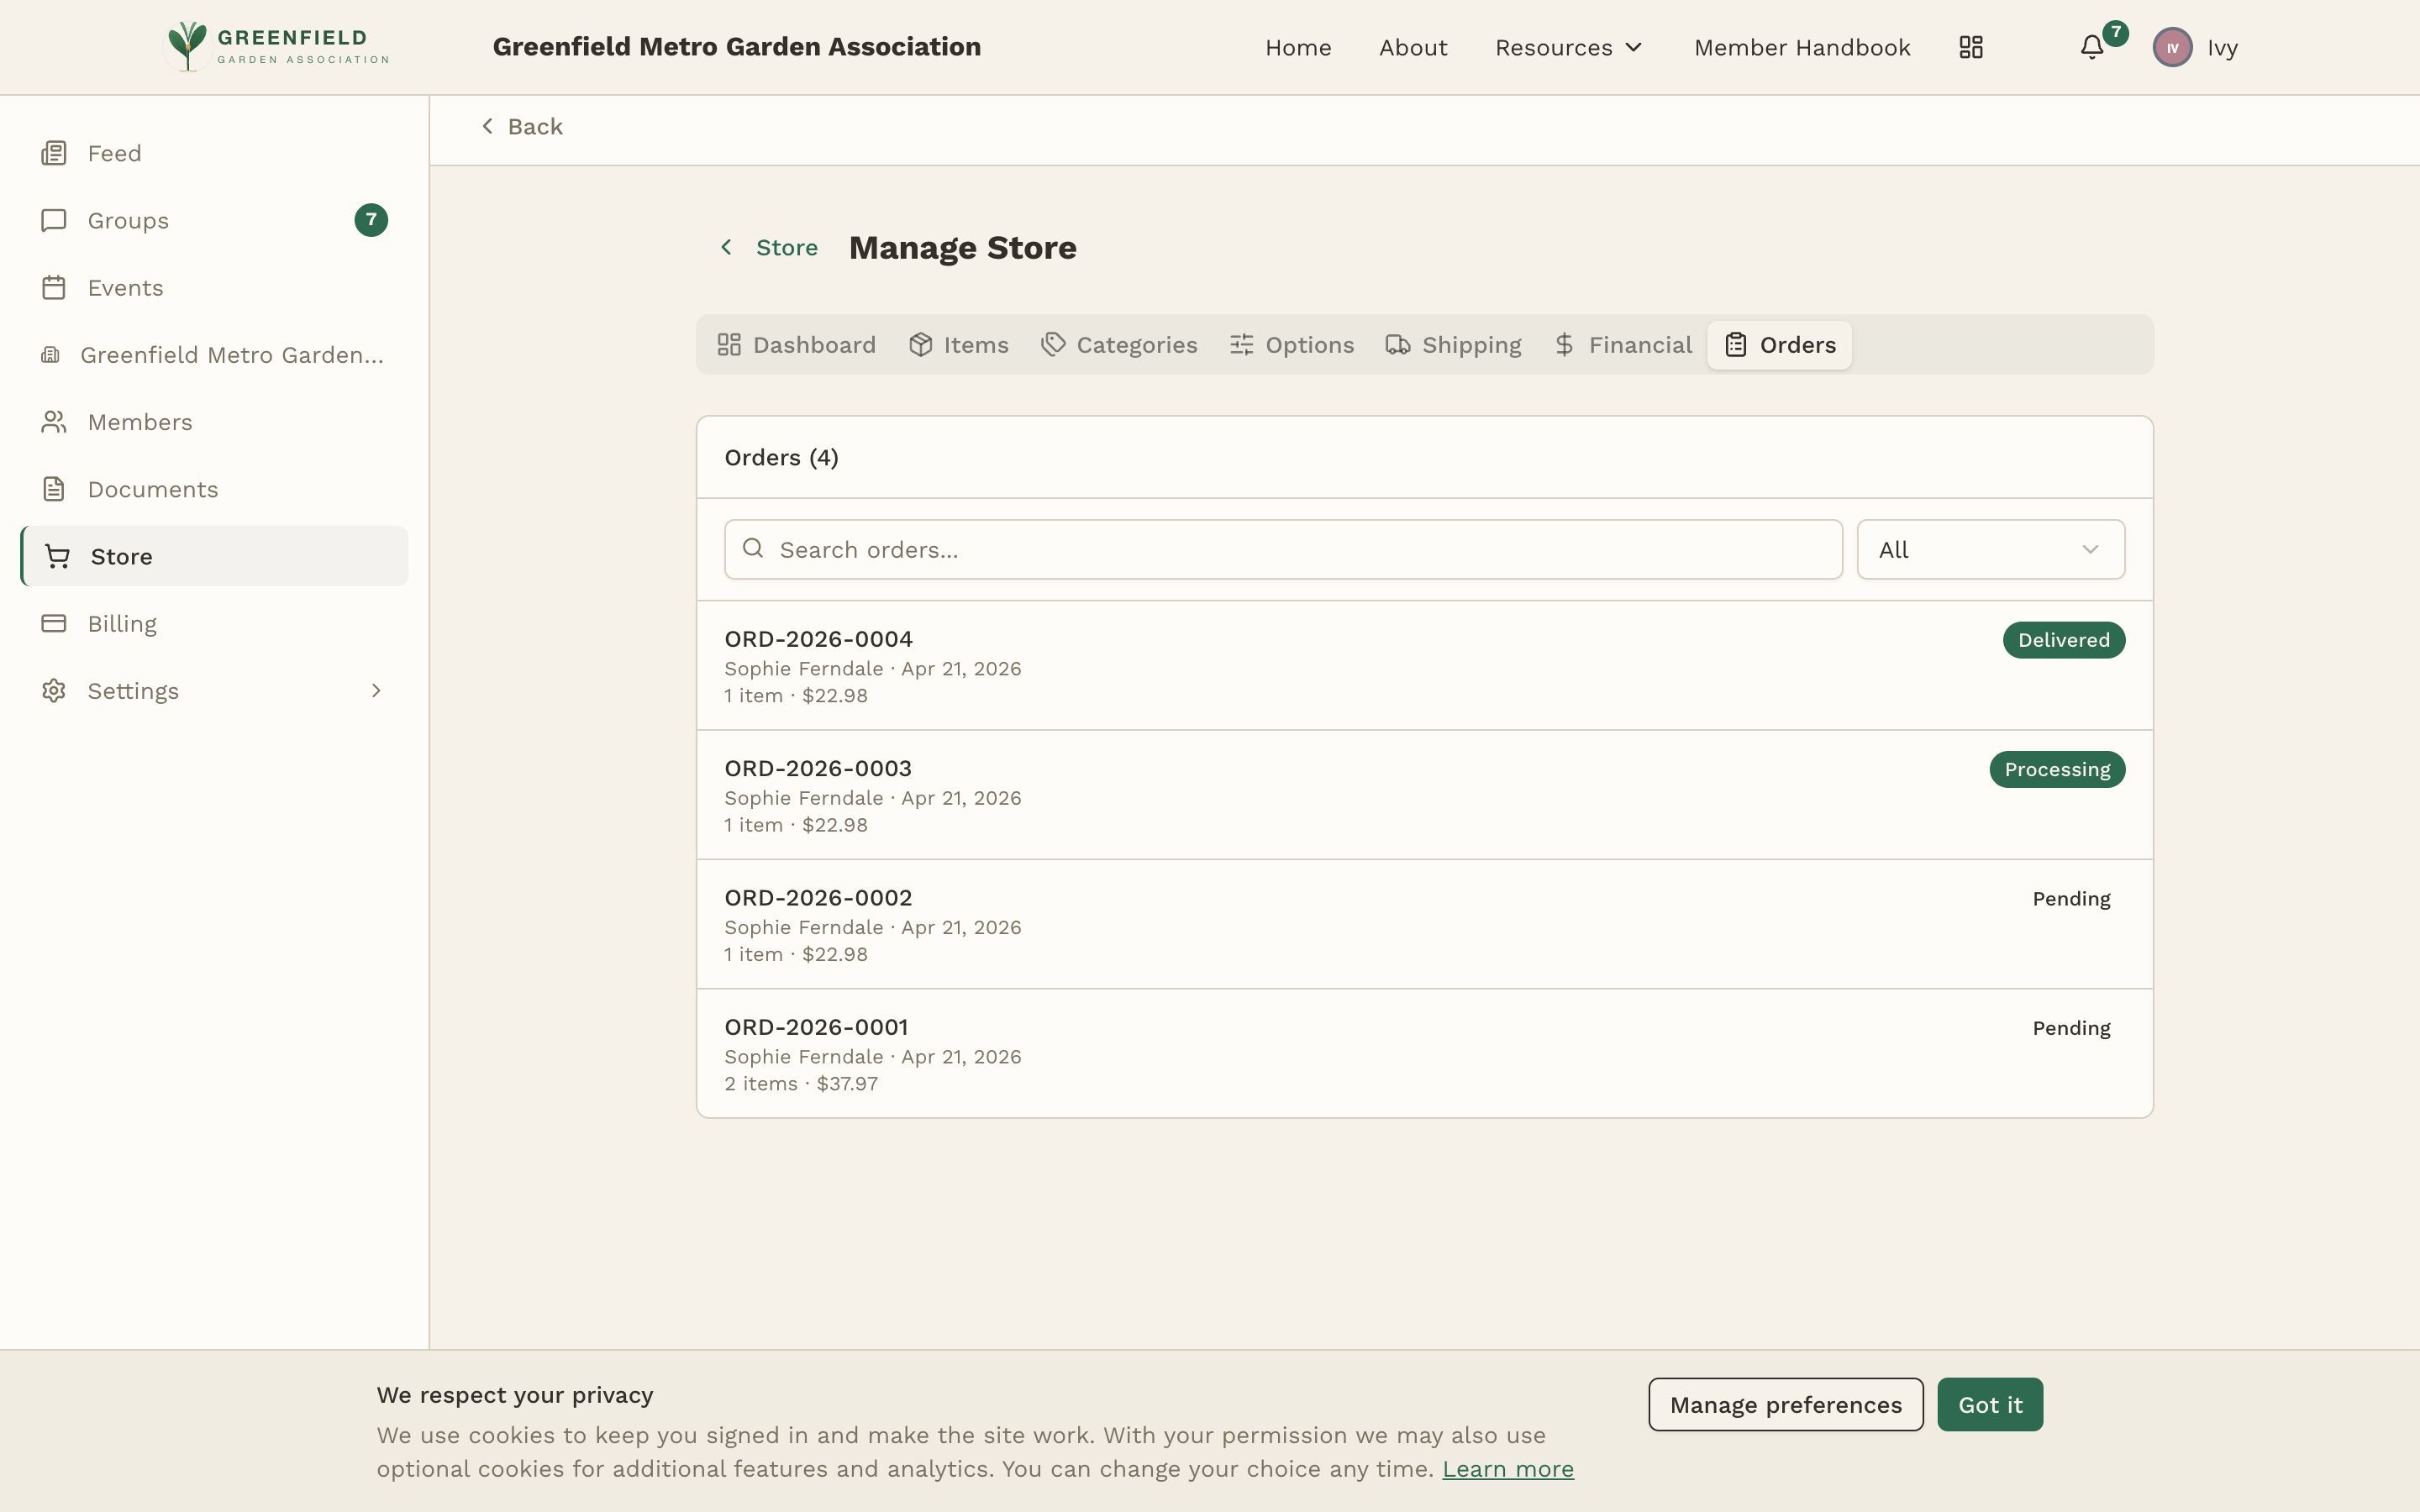This screenshot has width=2420, height=1512.
Task: Click the Greenfield Garden Association logo
Action: (277, 47)
